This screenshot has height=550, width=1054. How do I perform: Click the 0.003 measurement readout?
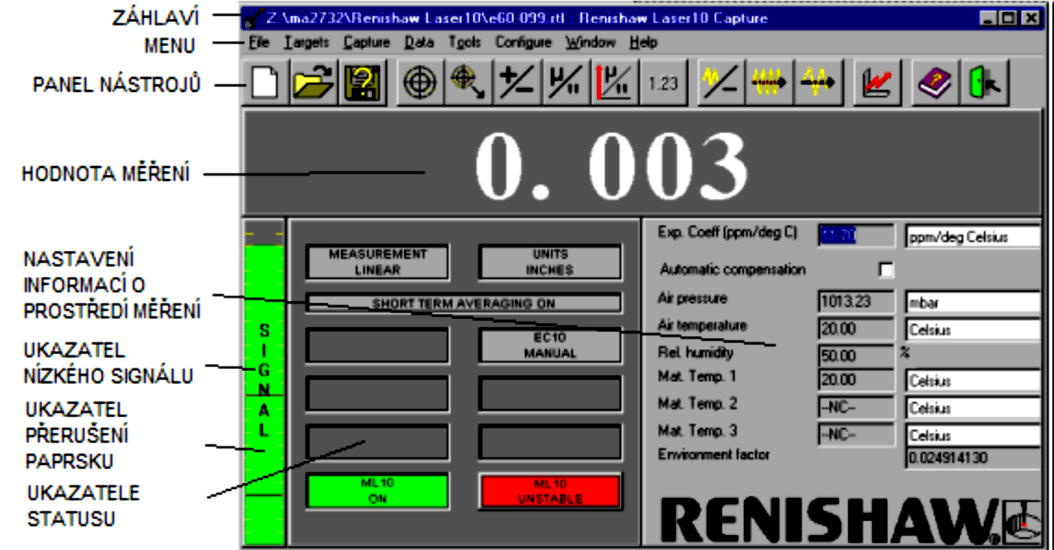click(x=611, y=165)
